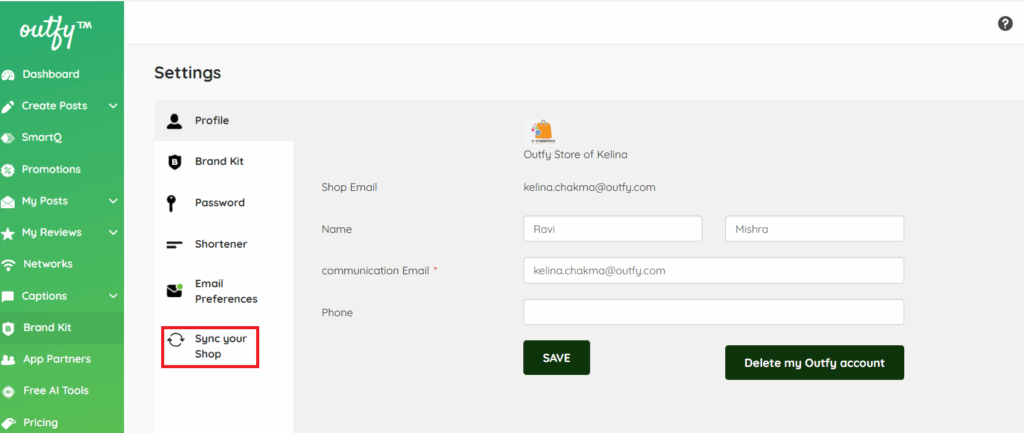Screen dimensions: 1024x433
Task: Expand the Create Posts submenu chevron
Action: point(113,106)
